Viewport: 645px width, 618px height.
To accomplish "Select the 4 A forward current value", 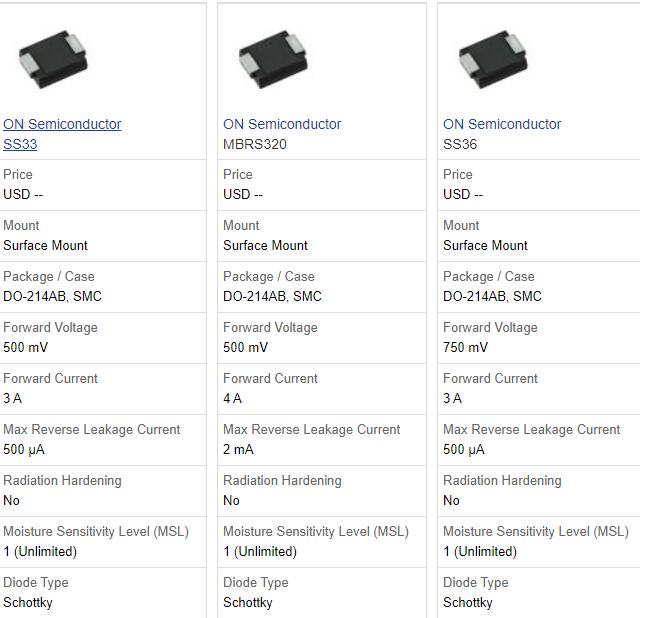I will [232, 398].
